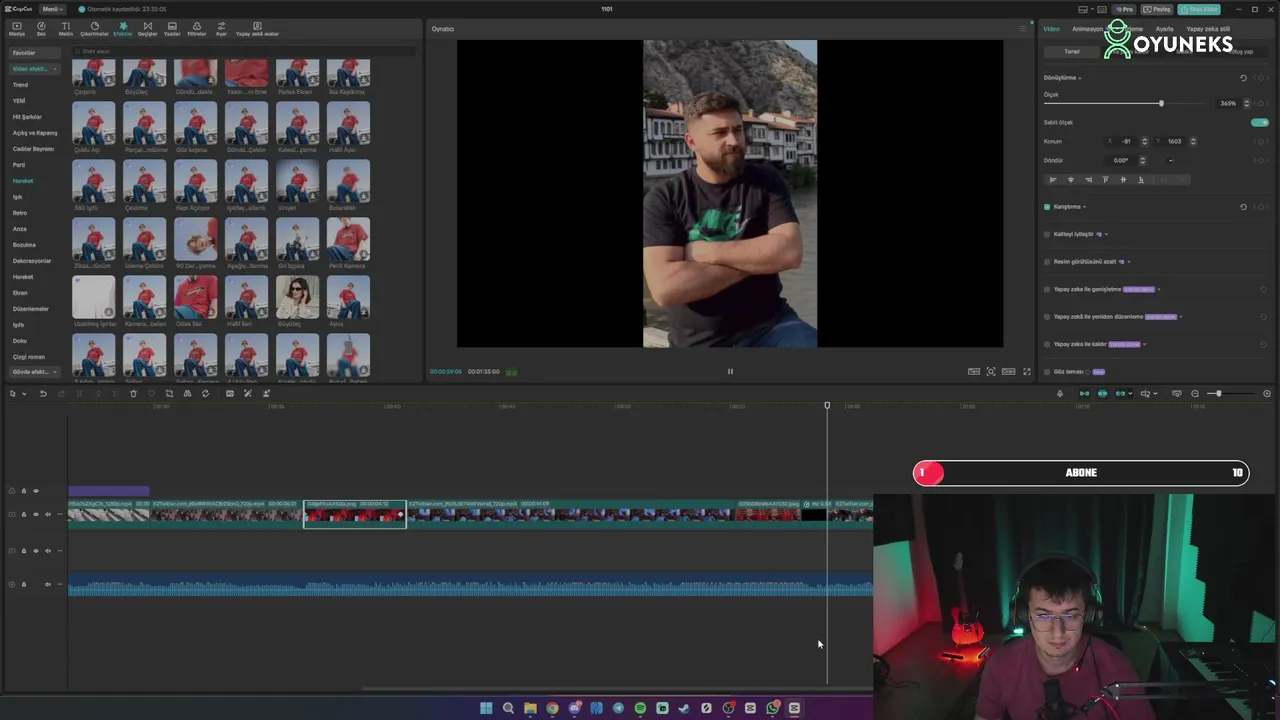The image size is (1280, 720).
Task: Click the align-left icon under Döndür
Action: 1052,180
